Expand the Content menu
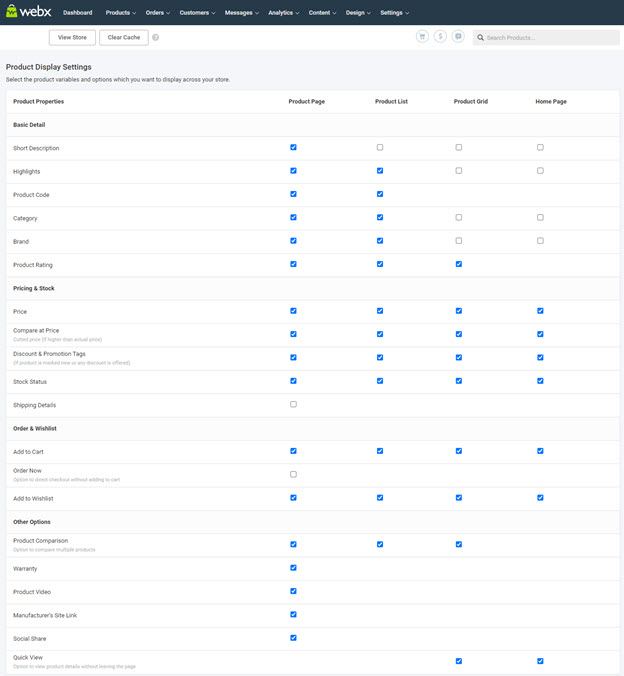This screenshot has width=624, height=676. point(323,13)
